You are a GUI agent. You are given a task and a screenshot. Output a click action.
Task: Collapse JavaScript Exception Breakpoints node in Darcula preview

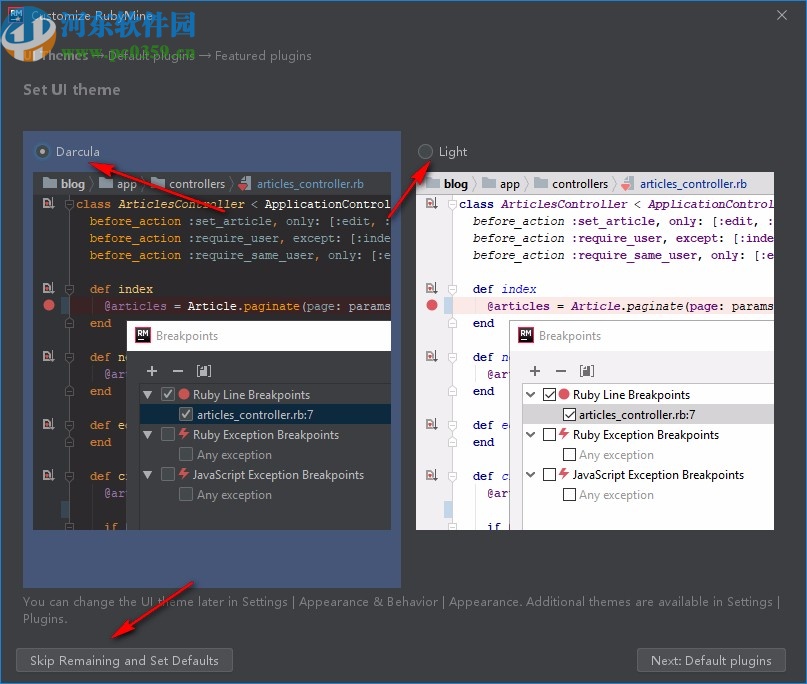tap(148, 475)
